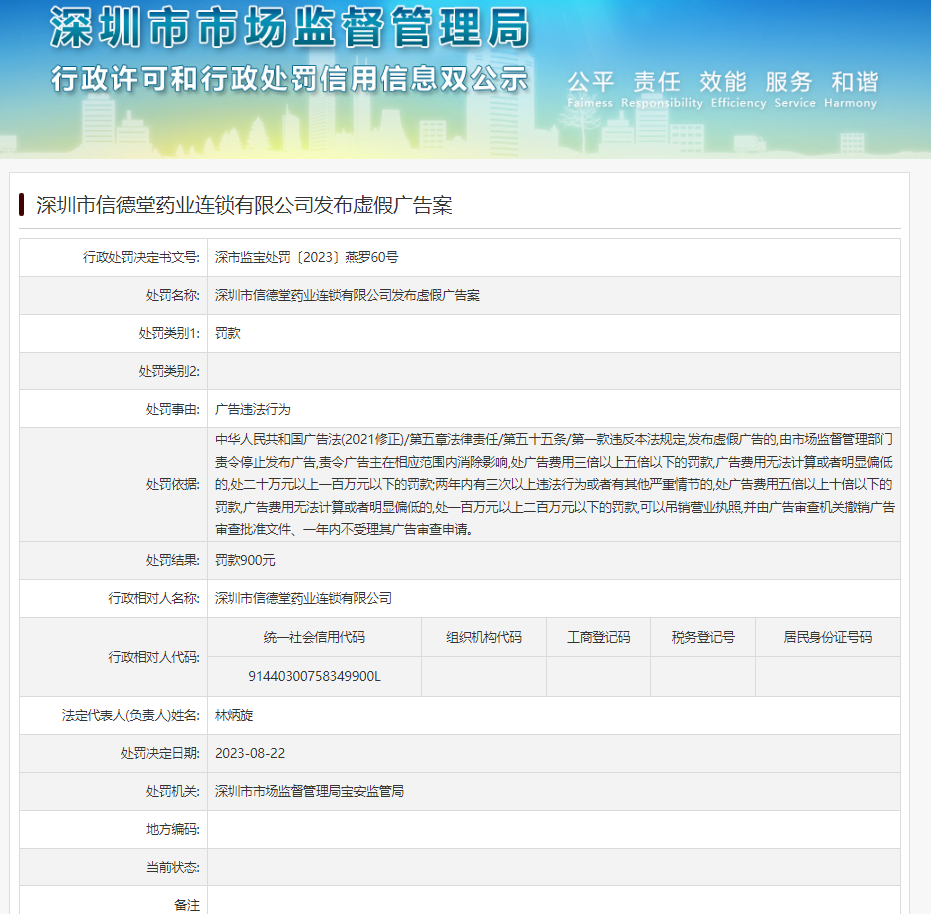Image resolution: width=931 pixels, height=914 pixels.
Task: Click the 罚款900元 result value
Action: [x=245, y=560]
